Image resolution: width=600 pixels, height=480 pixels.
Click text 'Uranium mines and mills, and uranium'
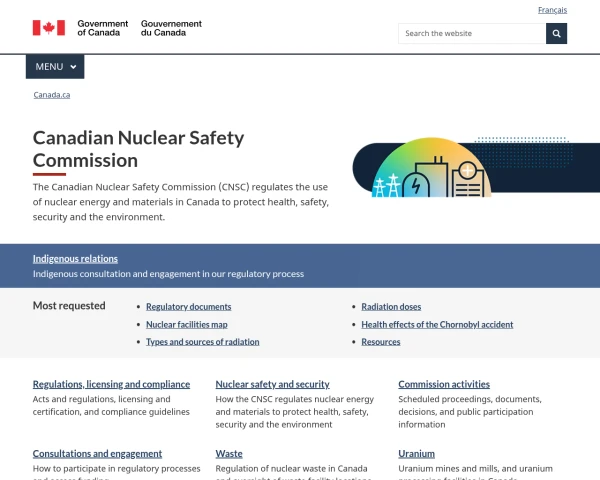click(x=475, y=469)
